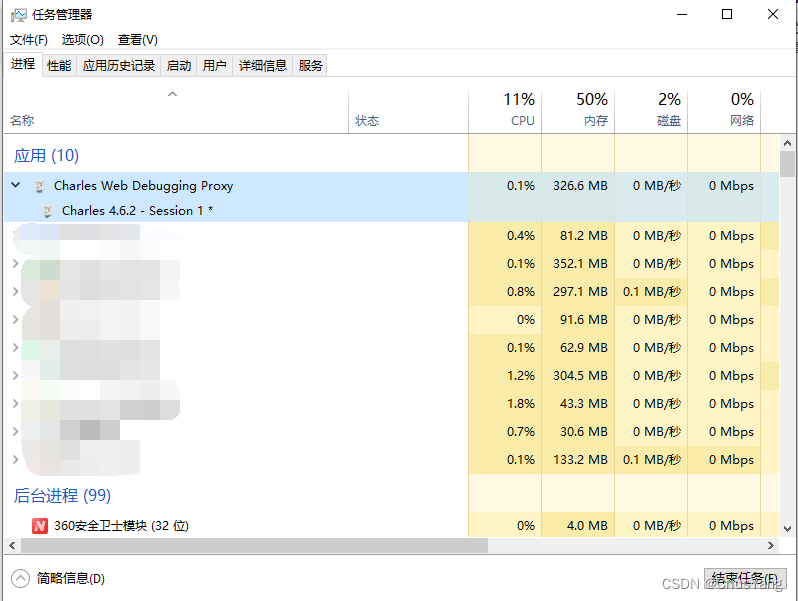798x601 pixels.
Task: Click the 应用 (10) group heading
Action: click(x=46, y=155)
